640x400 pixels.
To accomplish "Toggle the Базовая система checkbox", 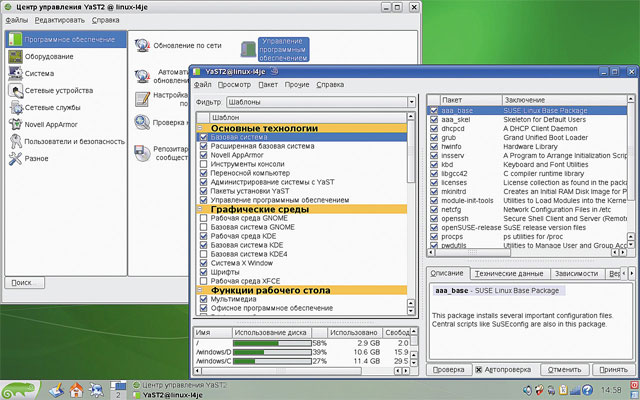I will [203, 137].
